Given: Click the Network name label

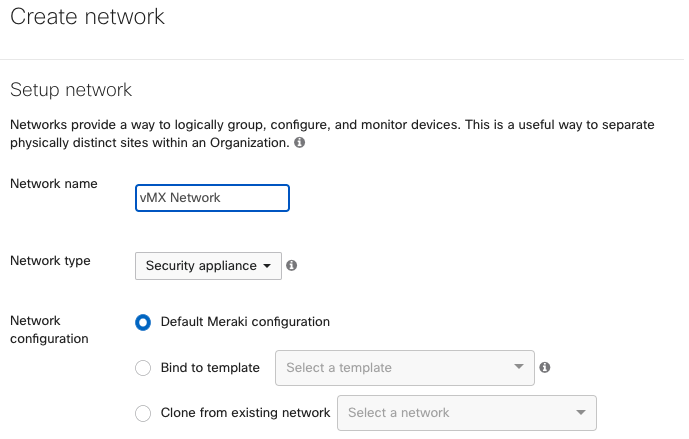Looking at the screenshot, I should pos(54,184).
